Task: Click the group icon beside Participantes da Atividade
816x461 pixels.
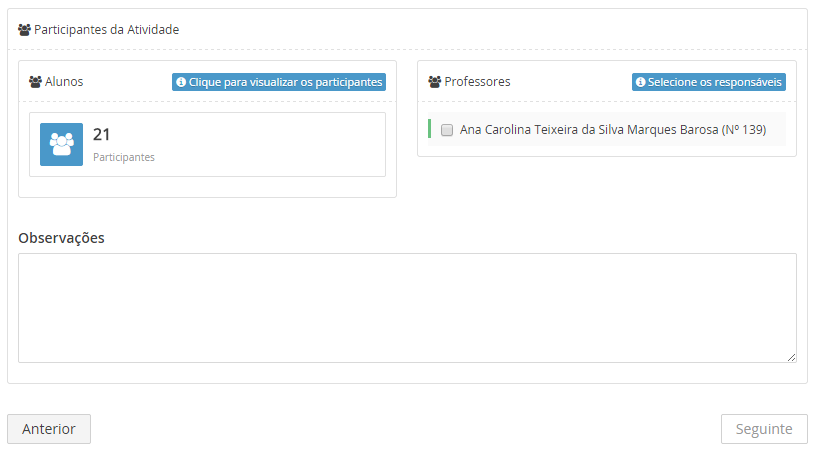Action: click(x=25, y=30)
